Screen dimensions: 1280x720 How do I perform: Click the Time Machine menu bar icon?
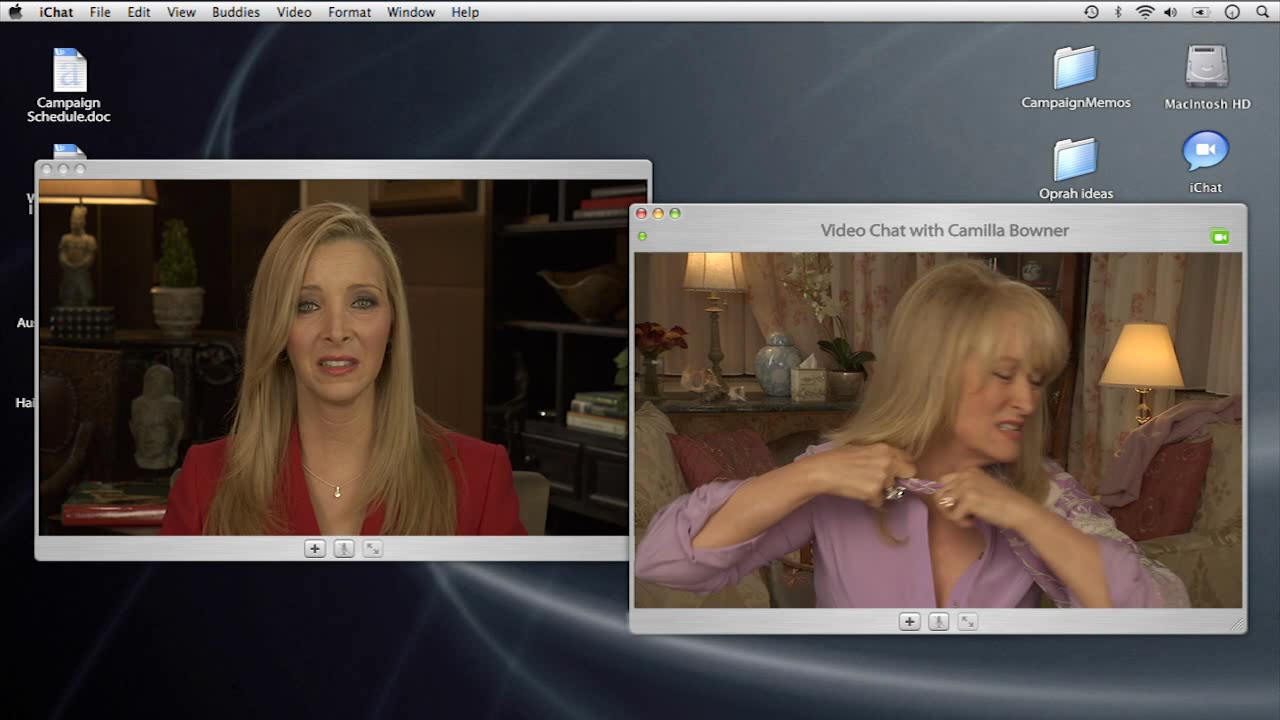(x=1091, y=12)
